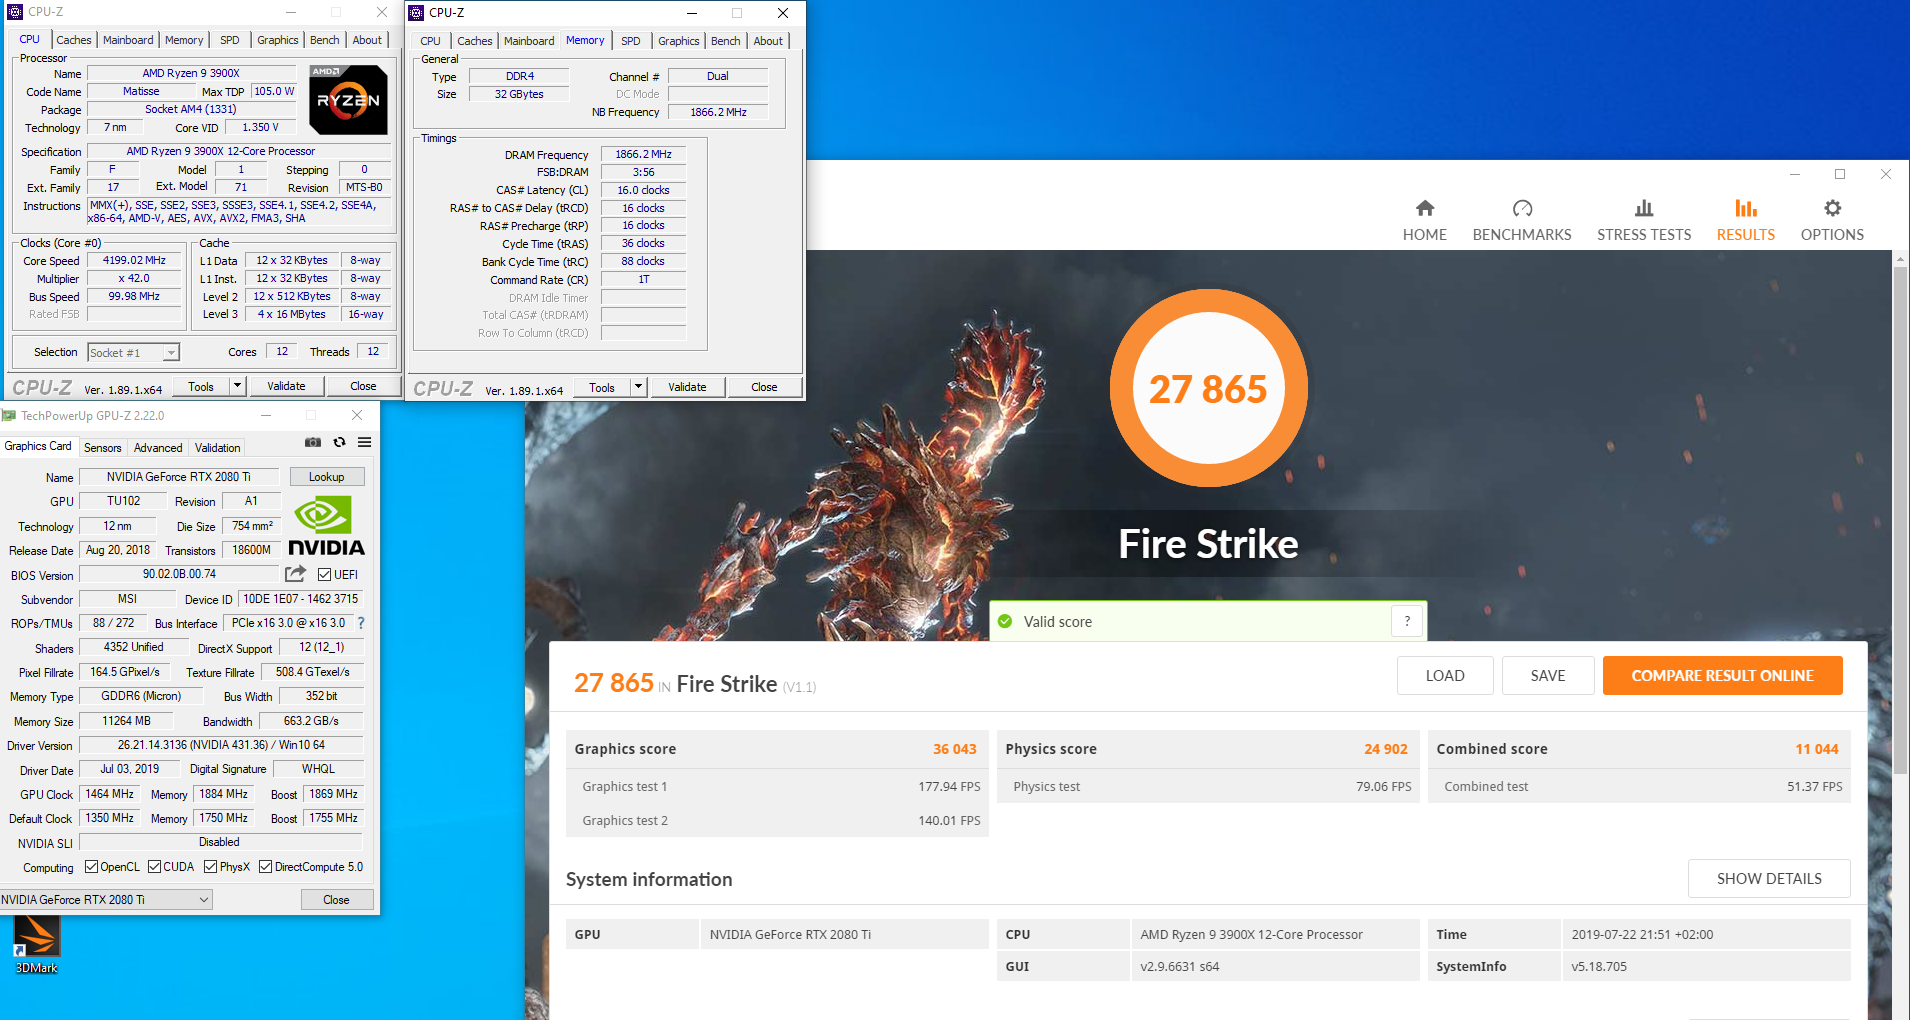
Task: Open the Options gear icon in 3DMark
Action: 1832,208
